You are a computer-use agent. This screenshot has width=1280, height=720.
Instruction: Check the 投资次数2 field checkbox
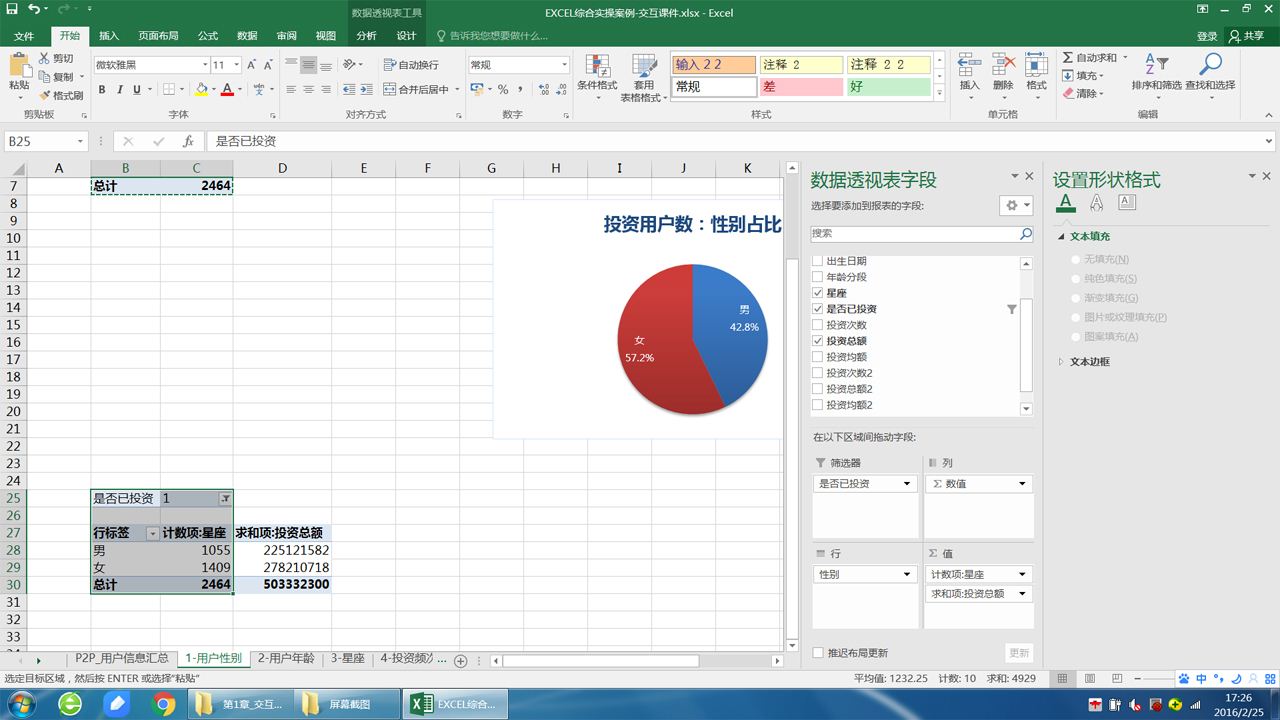(818, 373)
